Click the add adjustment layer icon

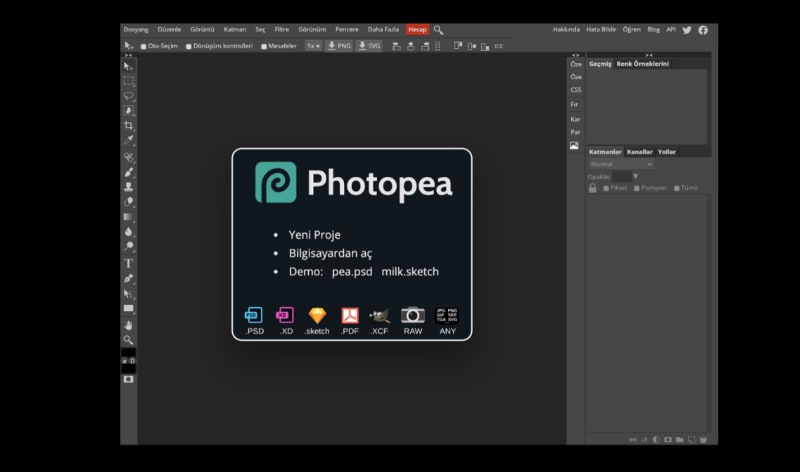click(656, 440)
